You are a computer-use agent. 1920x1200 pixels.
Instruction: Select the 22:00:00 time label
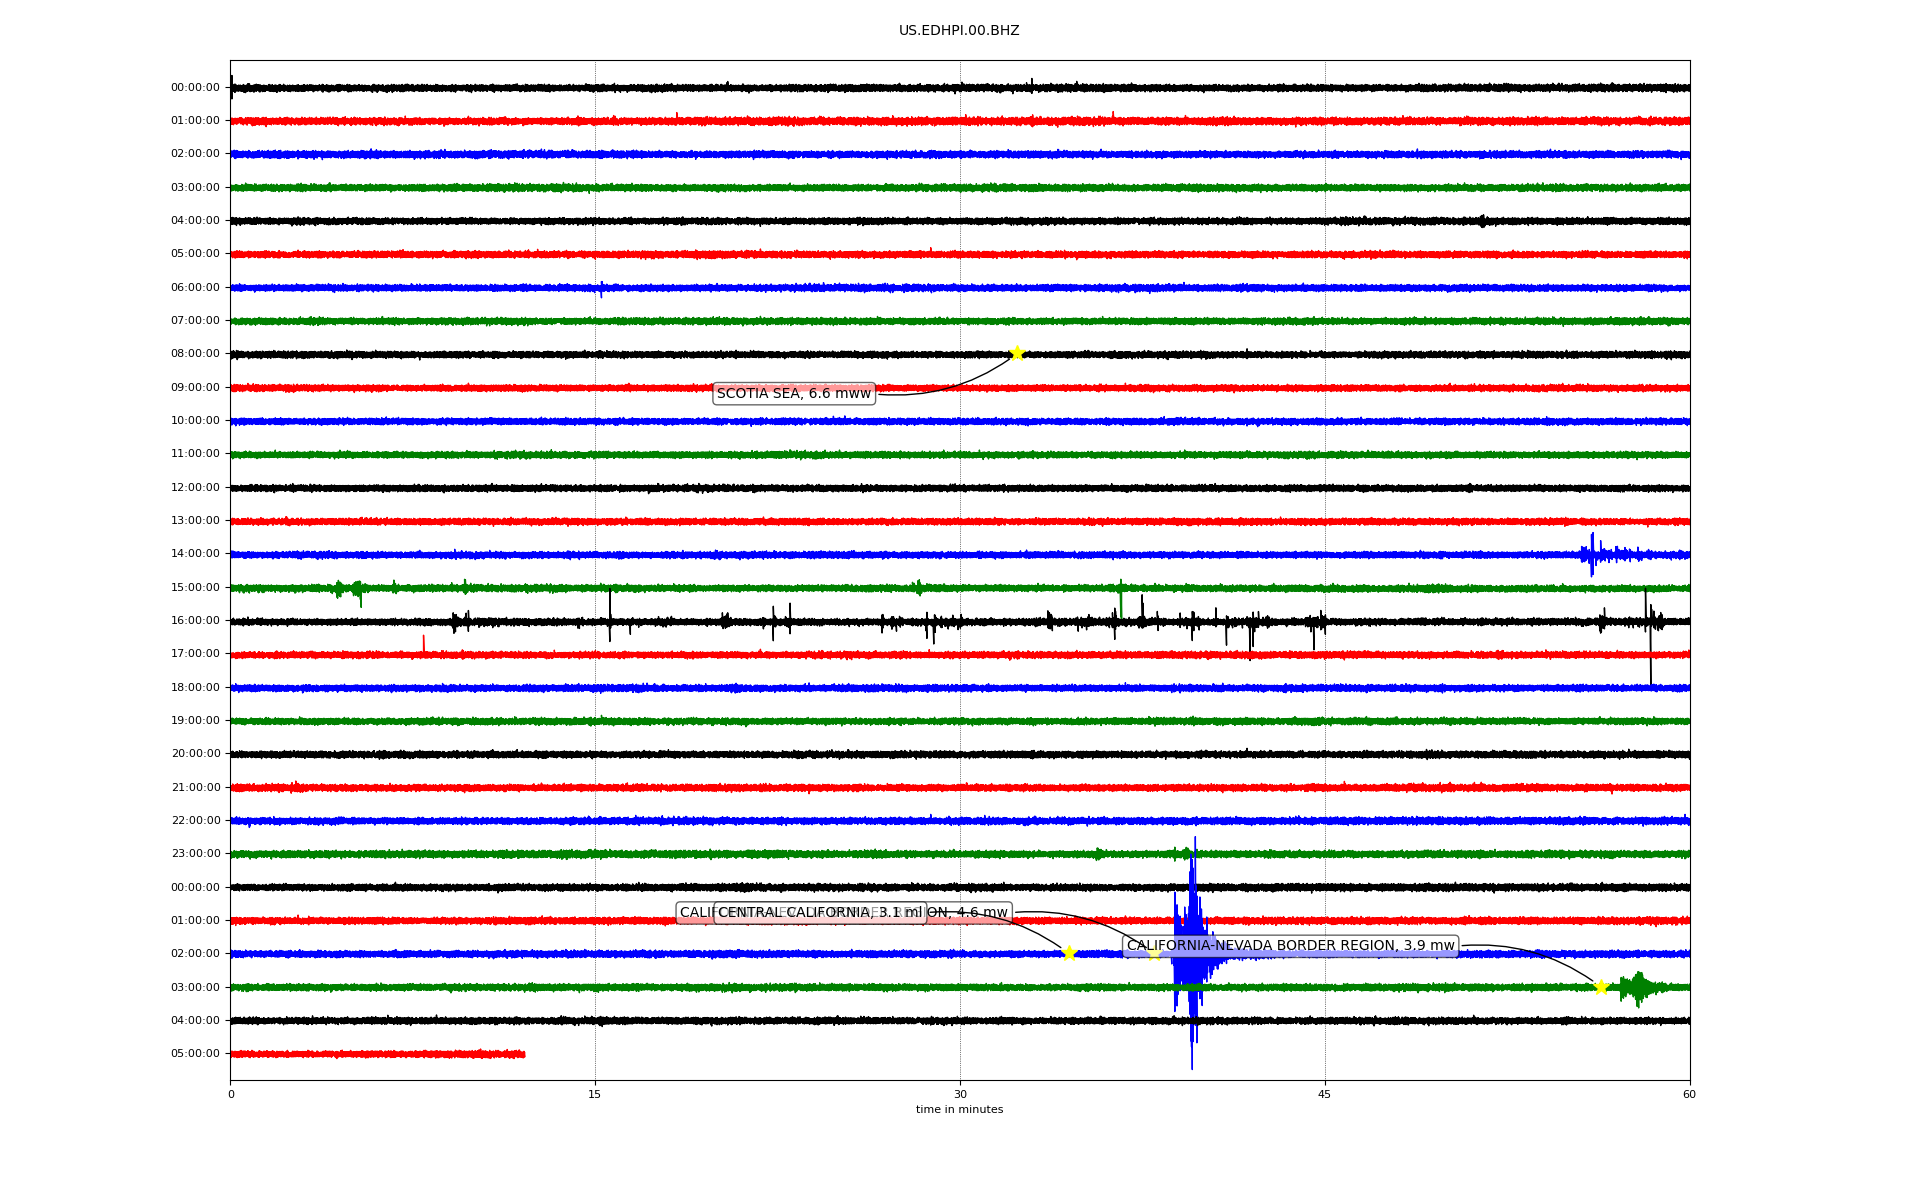[195, 821]
